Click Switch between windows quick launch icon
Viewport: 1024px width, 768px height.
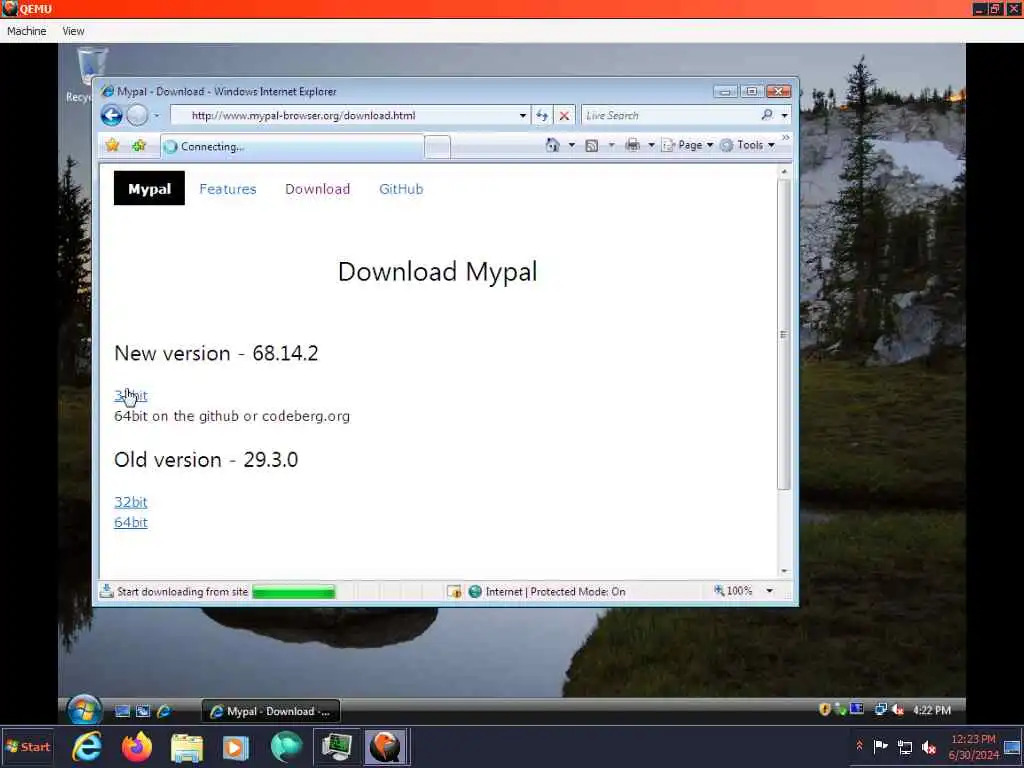point(143,711)
